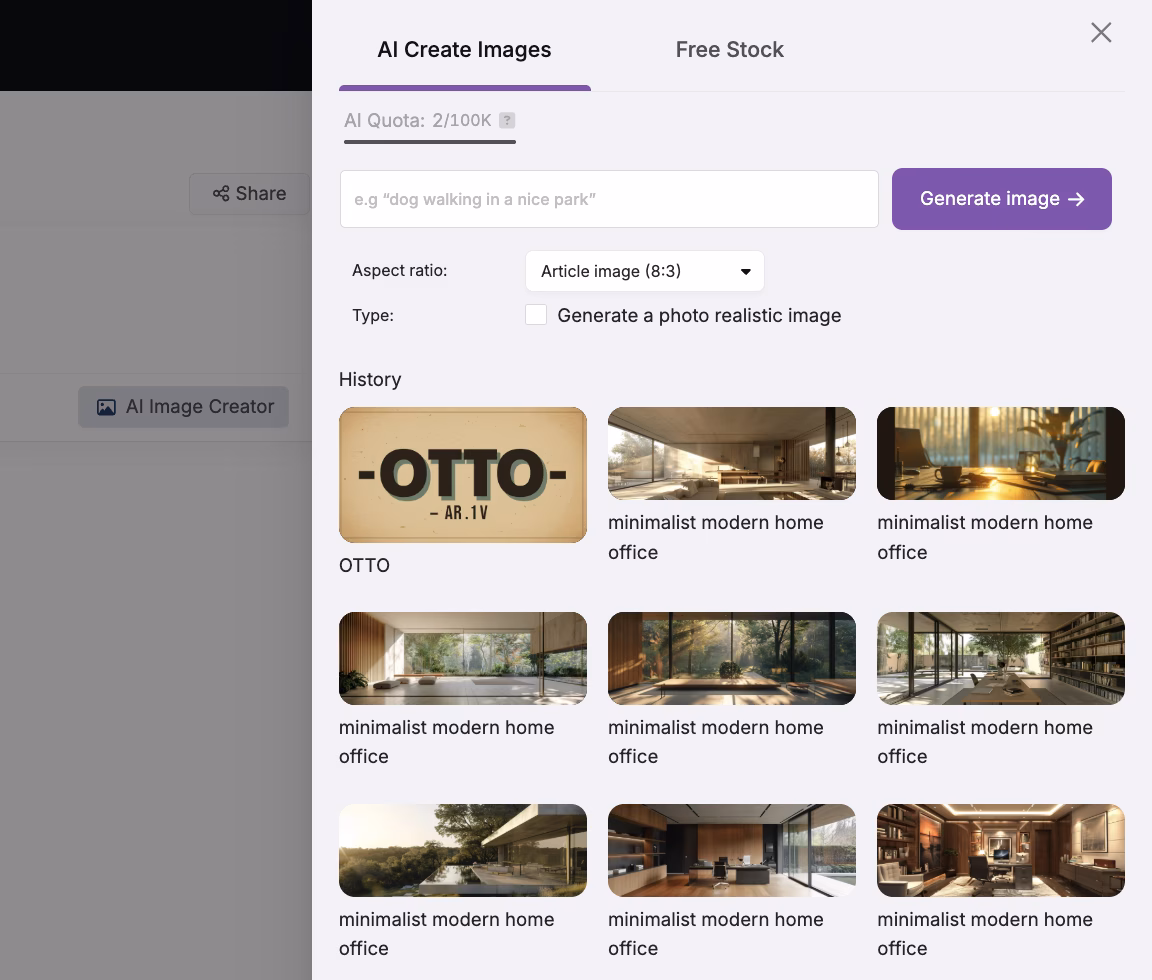This screenshot has width=1152, height=980.
Task: Click the Generate image button
Action: (x=1001, y=199)
